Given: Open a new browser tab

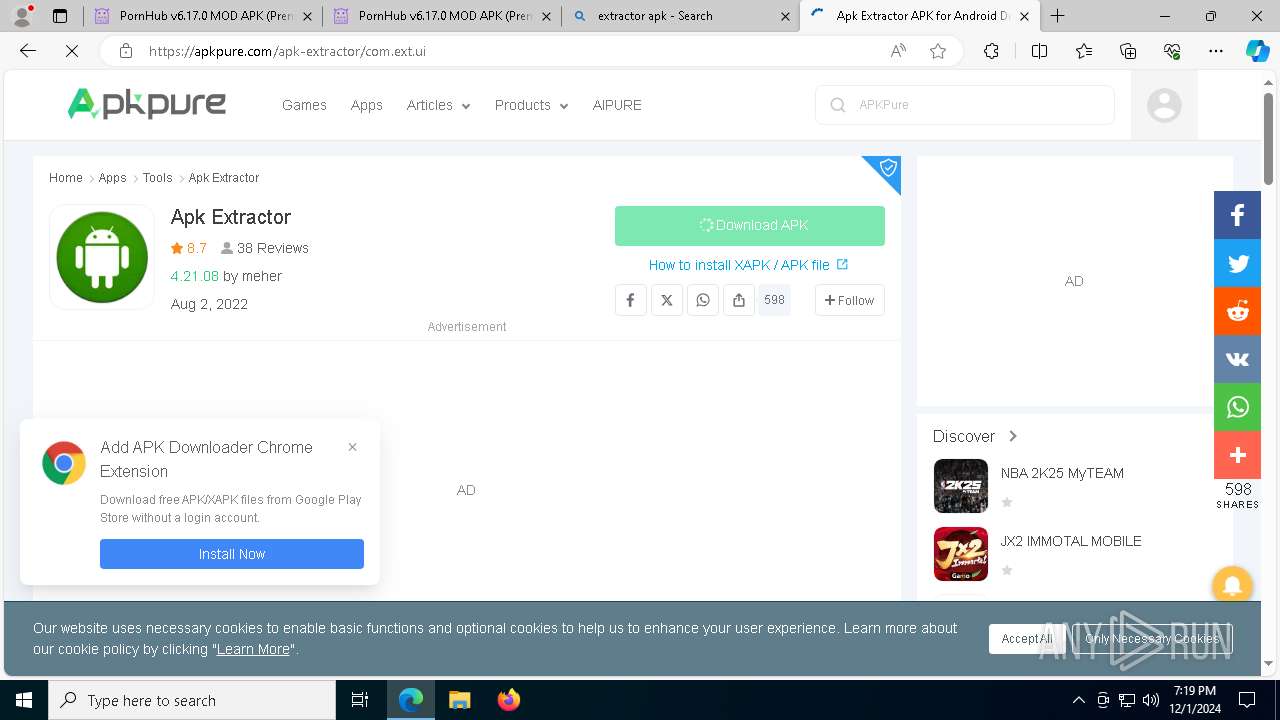Looking at the screenshot, I should tap(1057, 16).
